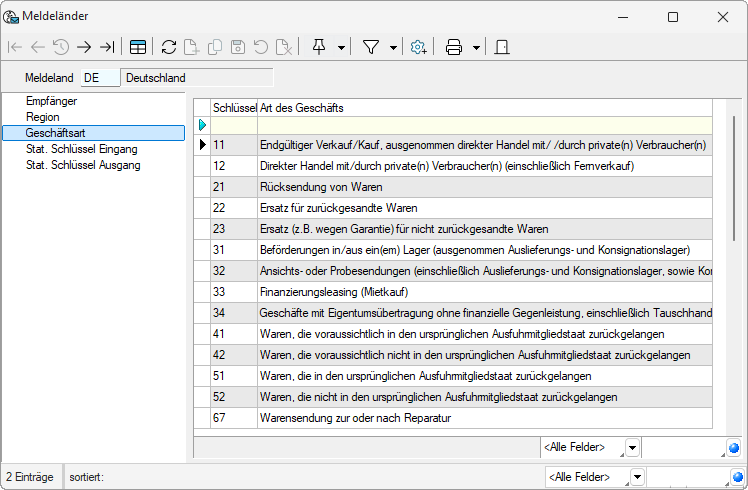Expand the pin dropdown arrow
The width and height of the screenshot is (748, 490).
(342, 47)
